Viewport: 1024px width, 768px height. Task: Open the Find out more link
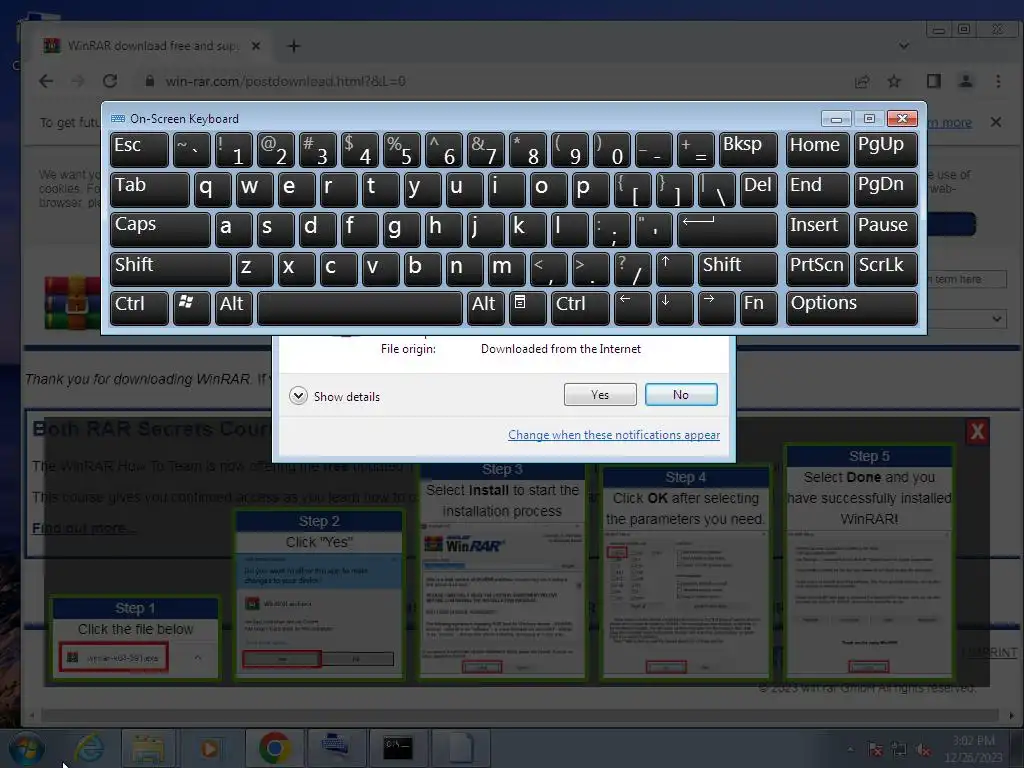pyautogui.click(x=83, y=528)
